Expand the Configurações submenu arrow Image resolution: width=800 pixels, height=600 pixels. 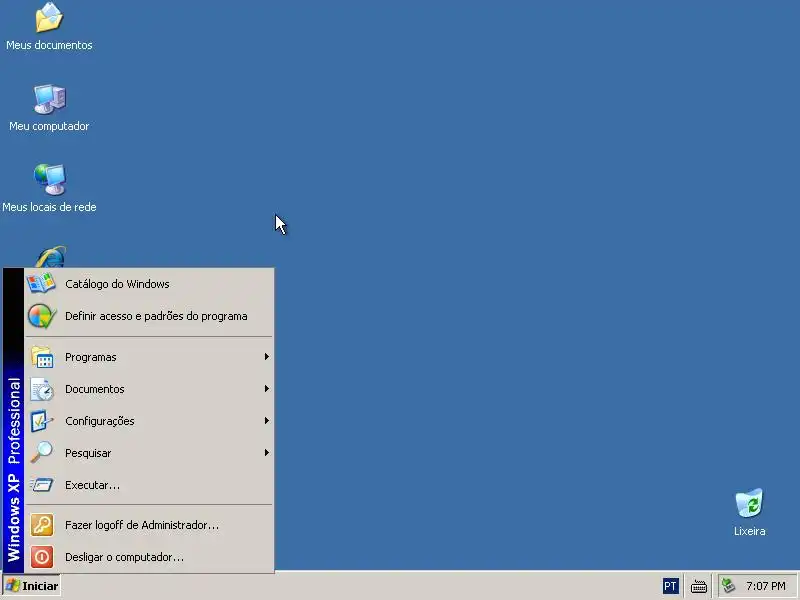coord(266,420)
